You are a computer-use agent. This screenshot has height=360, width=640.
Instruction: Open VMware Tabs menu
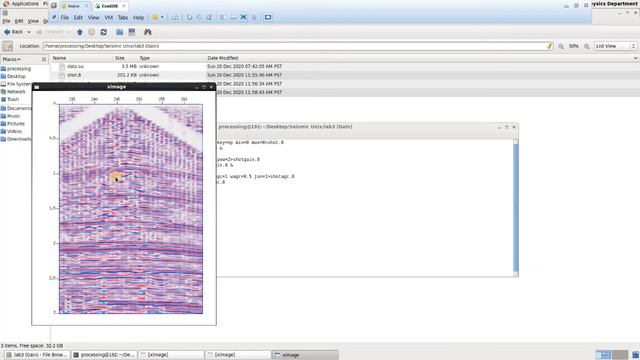point(122,18)
